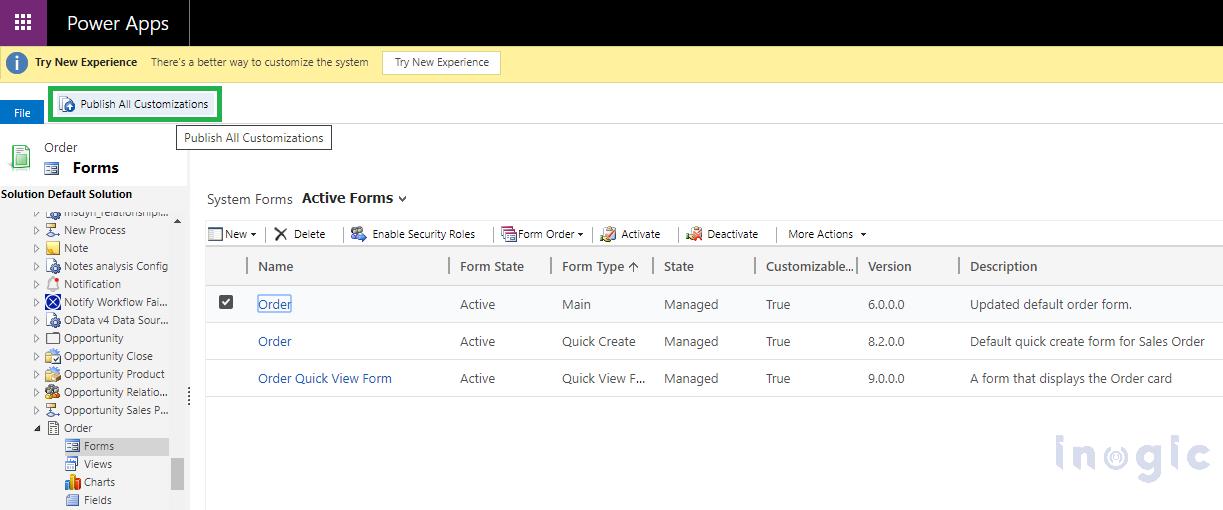
Task: Click the Activate toolbar icon
Action: 608,234
